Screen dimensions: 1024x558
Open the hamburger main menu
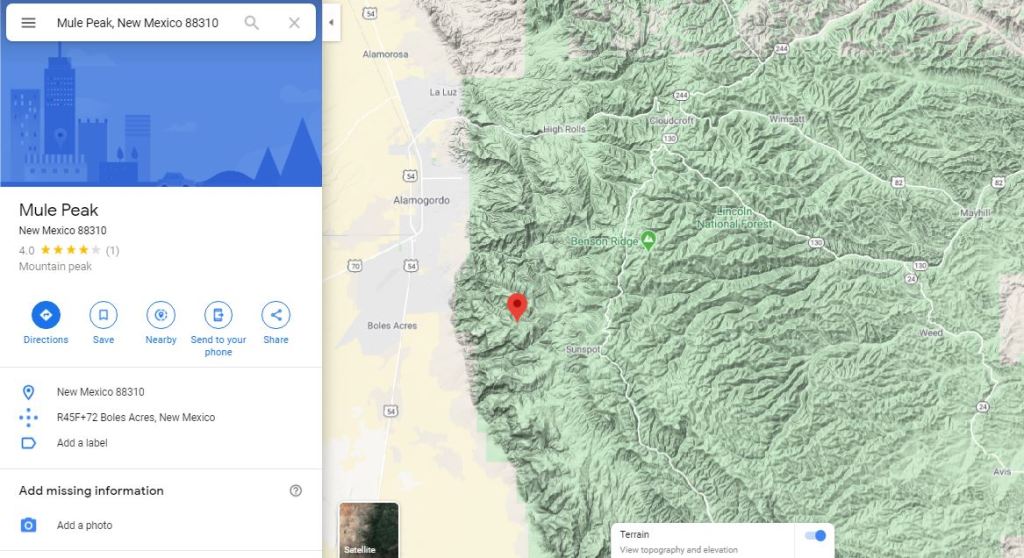point(28,23)
